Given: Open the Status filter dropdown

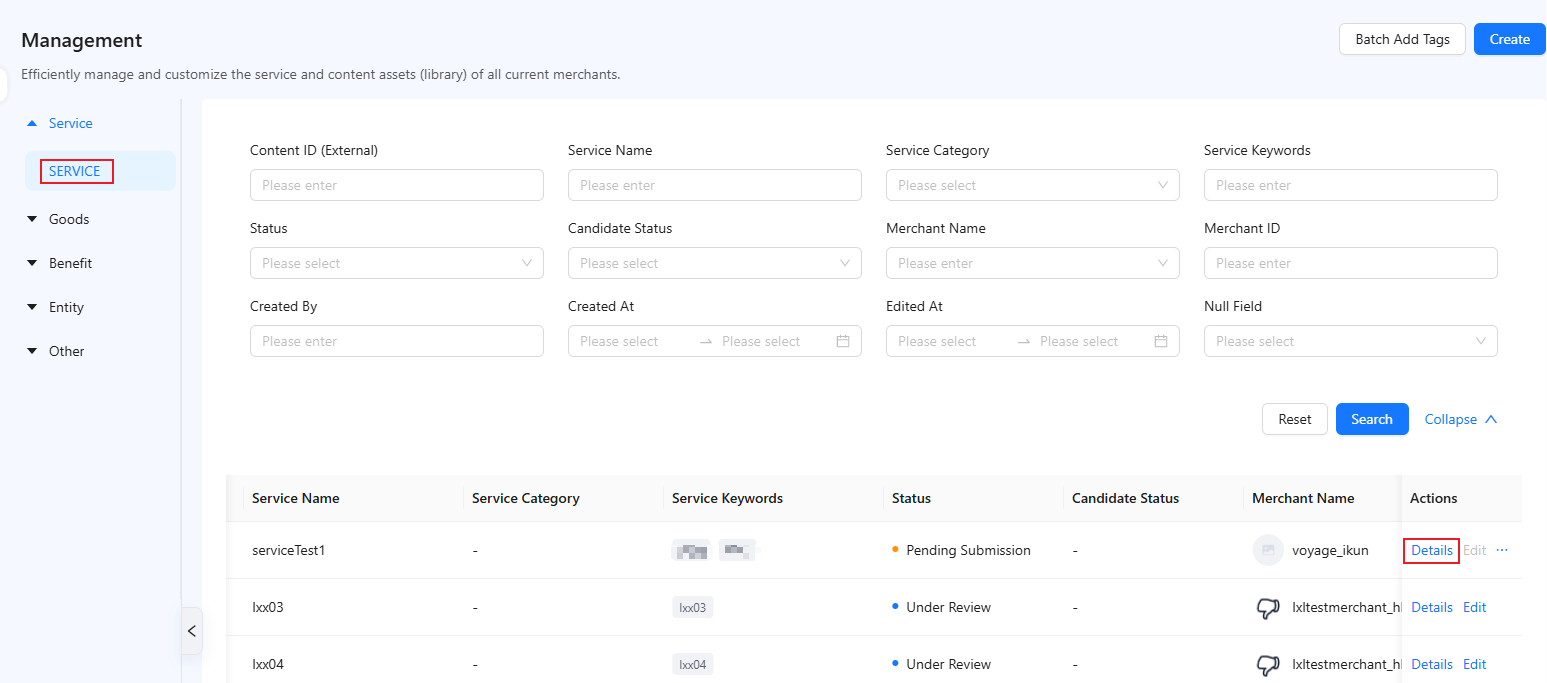Looking at the screenshot, I should click(x=397, y=263).
